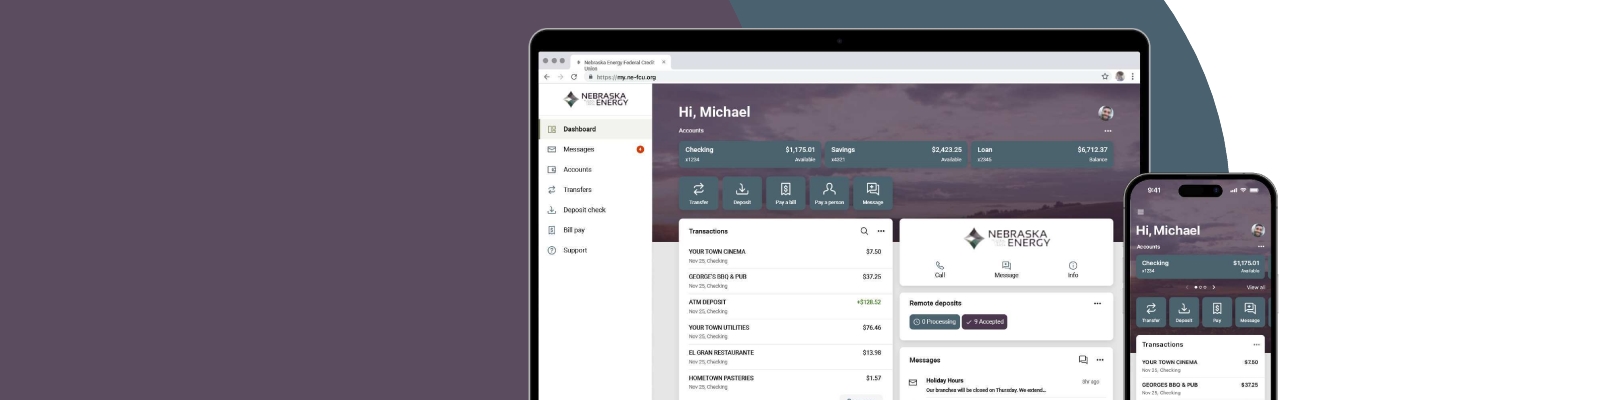Viewport: 1600px width, 400px height.
Task: Open Messages in the sidebar
Action: click(x=594, y=149)
